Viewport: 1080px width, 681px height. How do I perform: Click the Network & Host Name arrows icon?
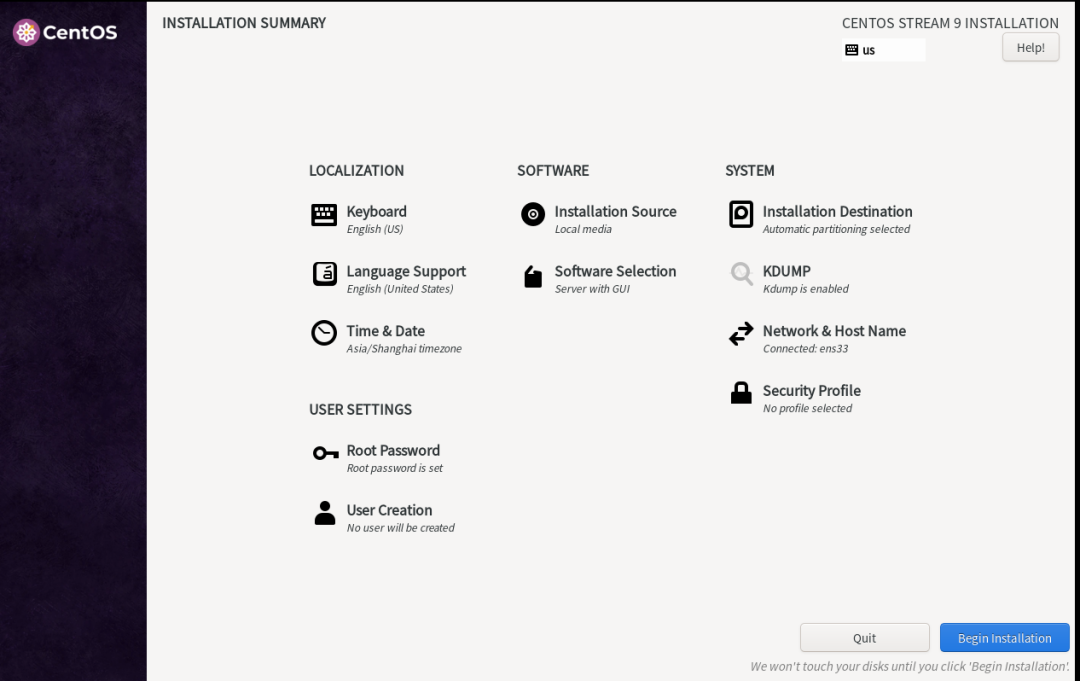point(741,334)
